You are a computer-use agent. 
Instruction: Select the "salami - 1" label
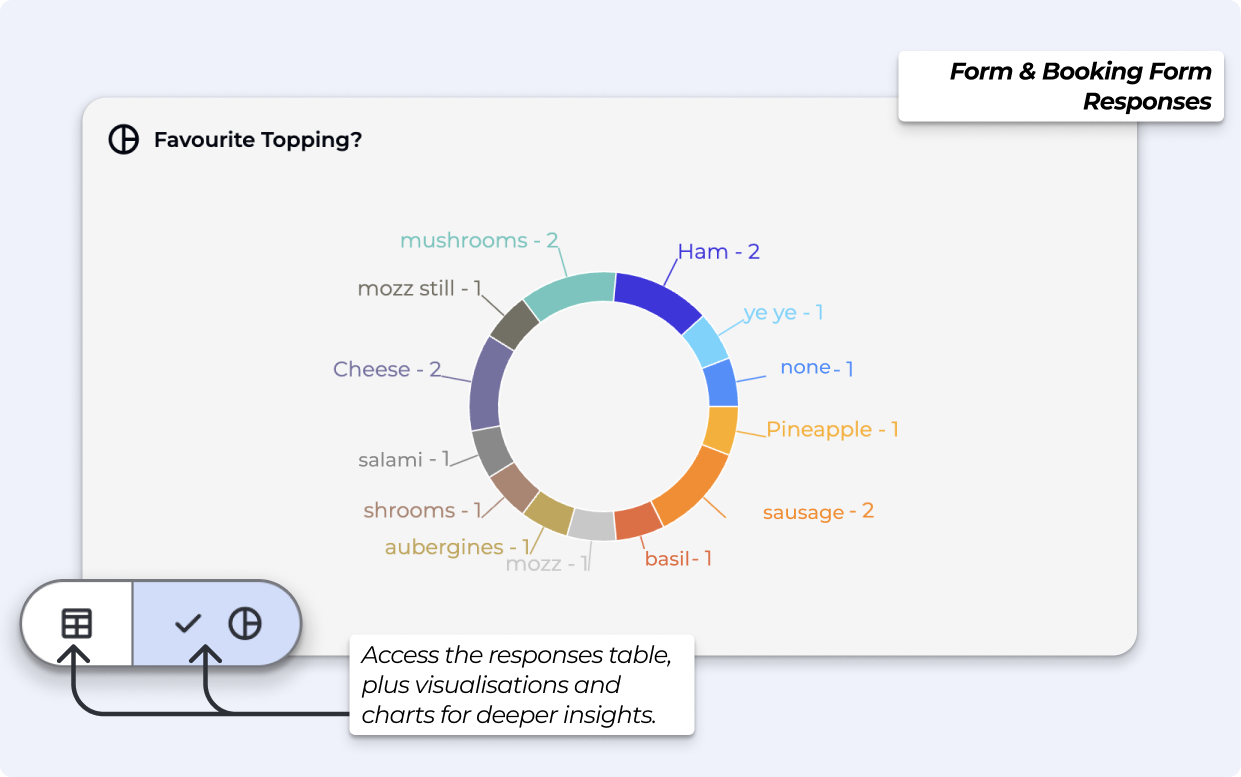[x=404, y=460]
